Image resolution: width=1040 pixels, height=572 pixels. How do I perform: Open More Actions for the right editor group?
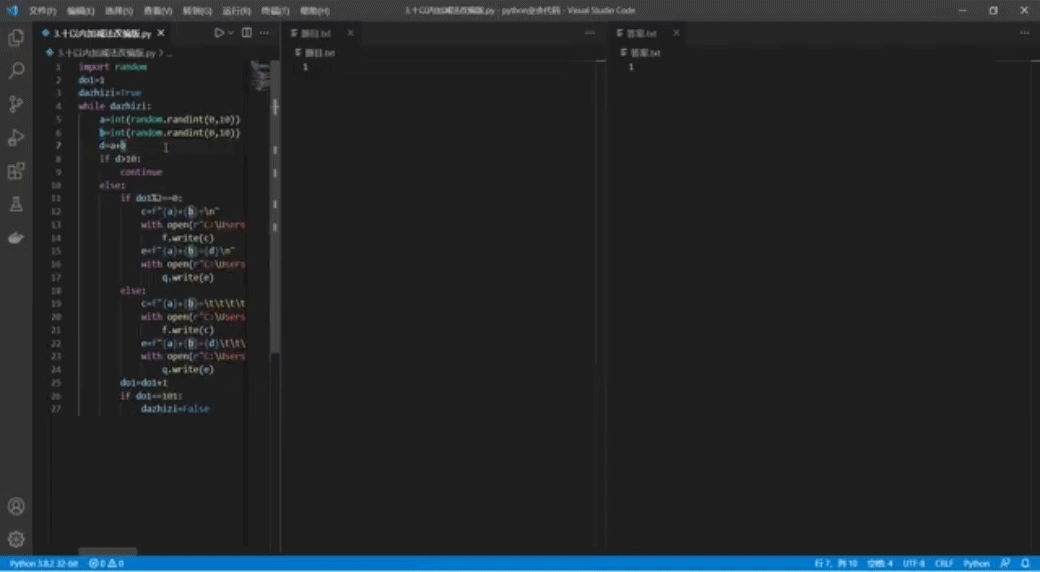1024,33
